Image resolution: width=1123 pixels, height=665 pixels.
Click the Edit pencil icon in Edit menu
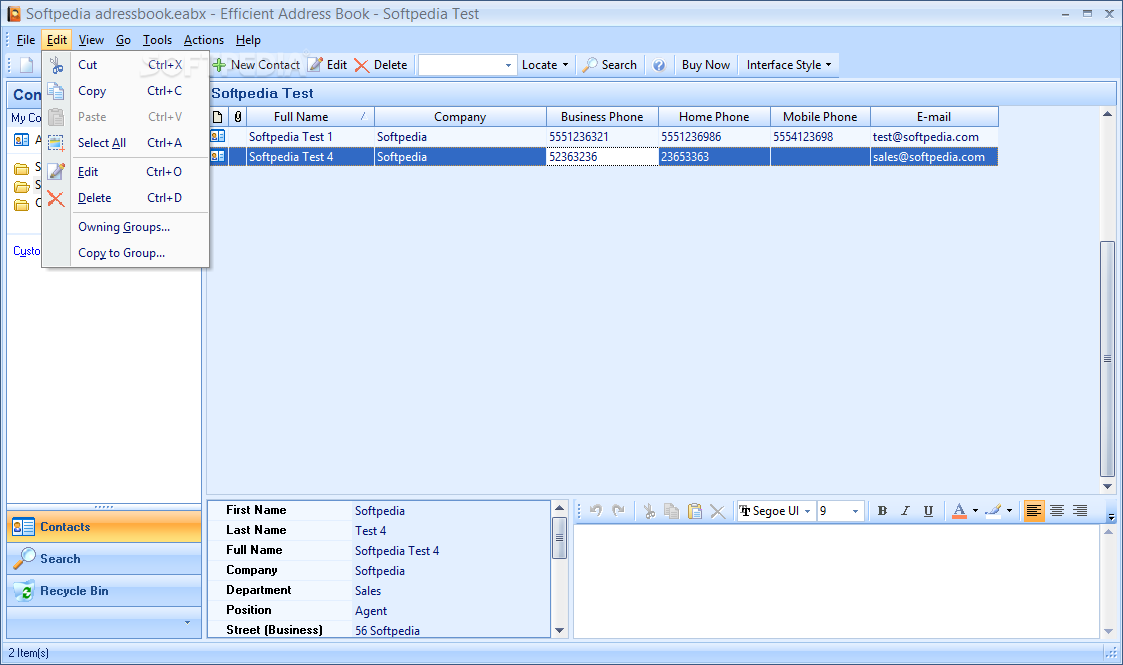tap(56, 172)
